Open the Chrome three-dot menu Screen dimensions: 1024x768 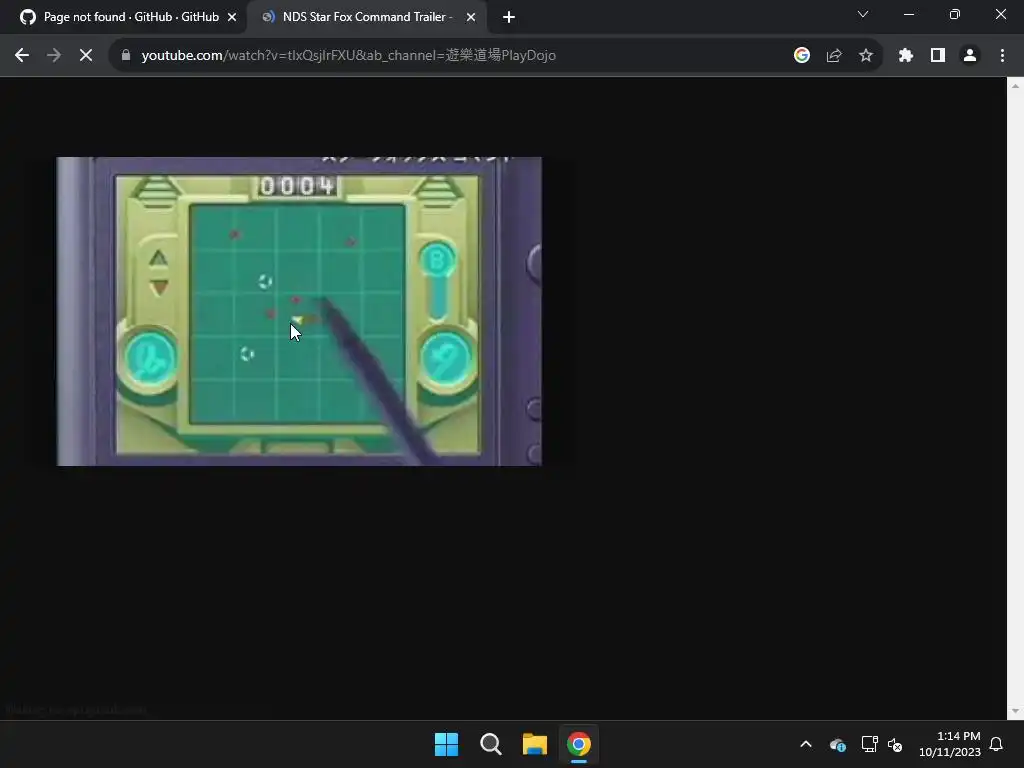click(x=1002, y=56)
